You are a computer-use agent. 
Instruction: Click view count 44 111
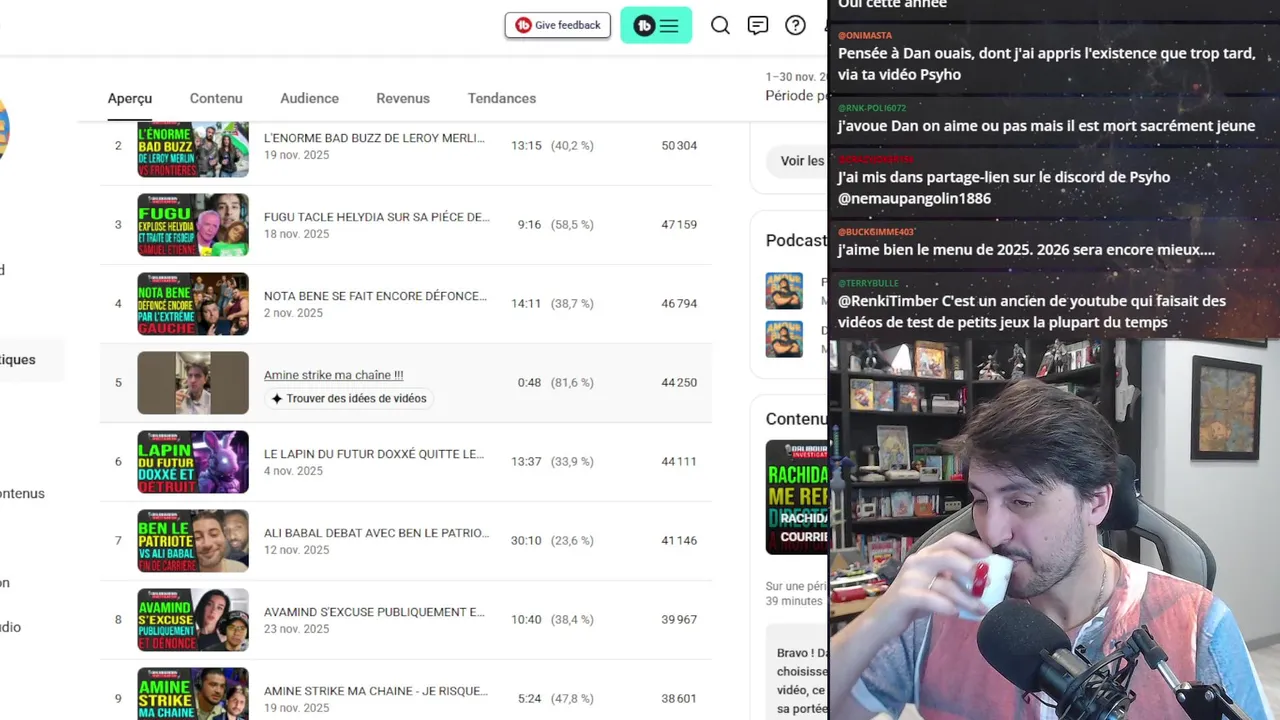[679, 462]
